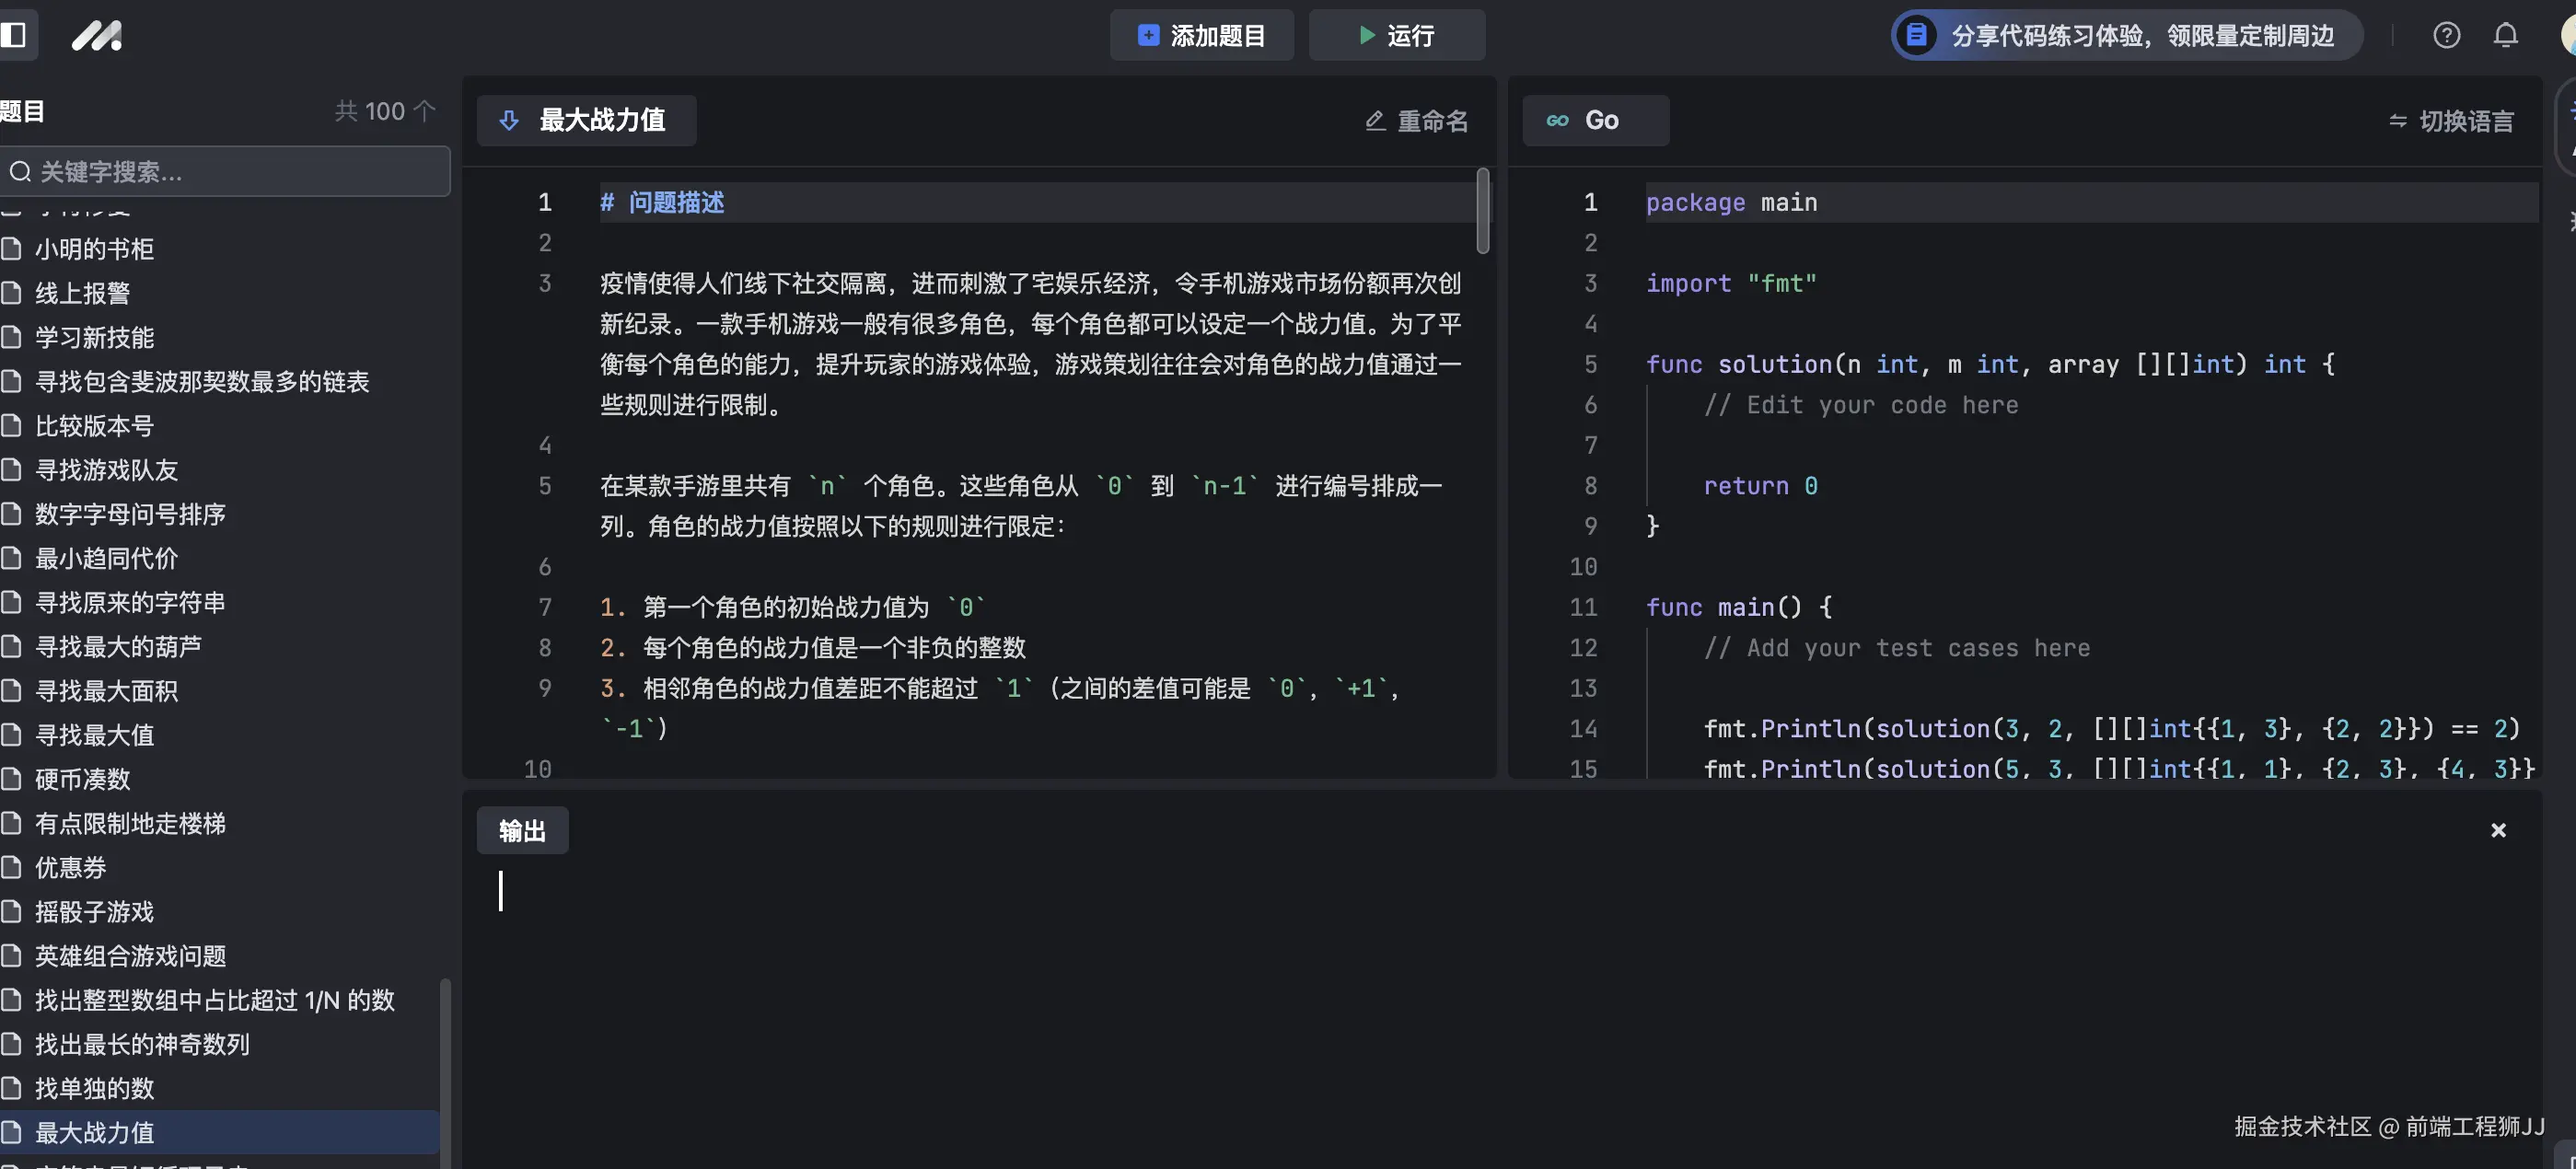Click the sort arrow next to 共100个
This screenshot has height=1169, width=2576.
click(x=424, y=111)
